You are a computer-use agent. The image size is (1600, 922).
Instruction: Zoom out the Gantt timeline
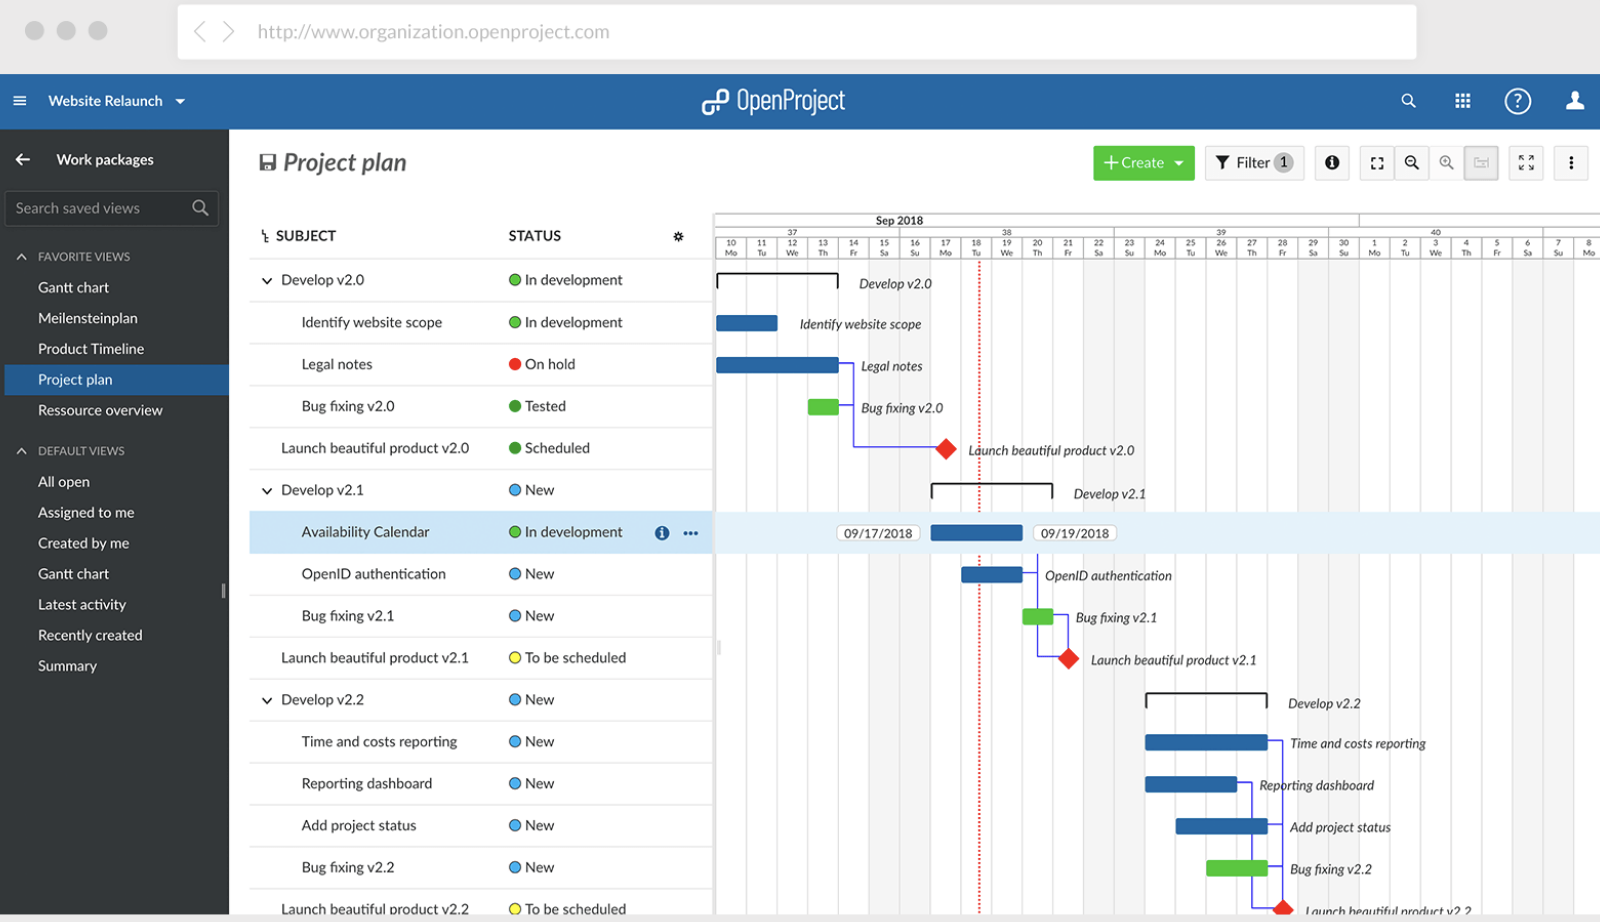coord(1412,163)
